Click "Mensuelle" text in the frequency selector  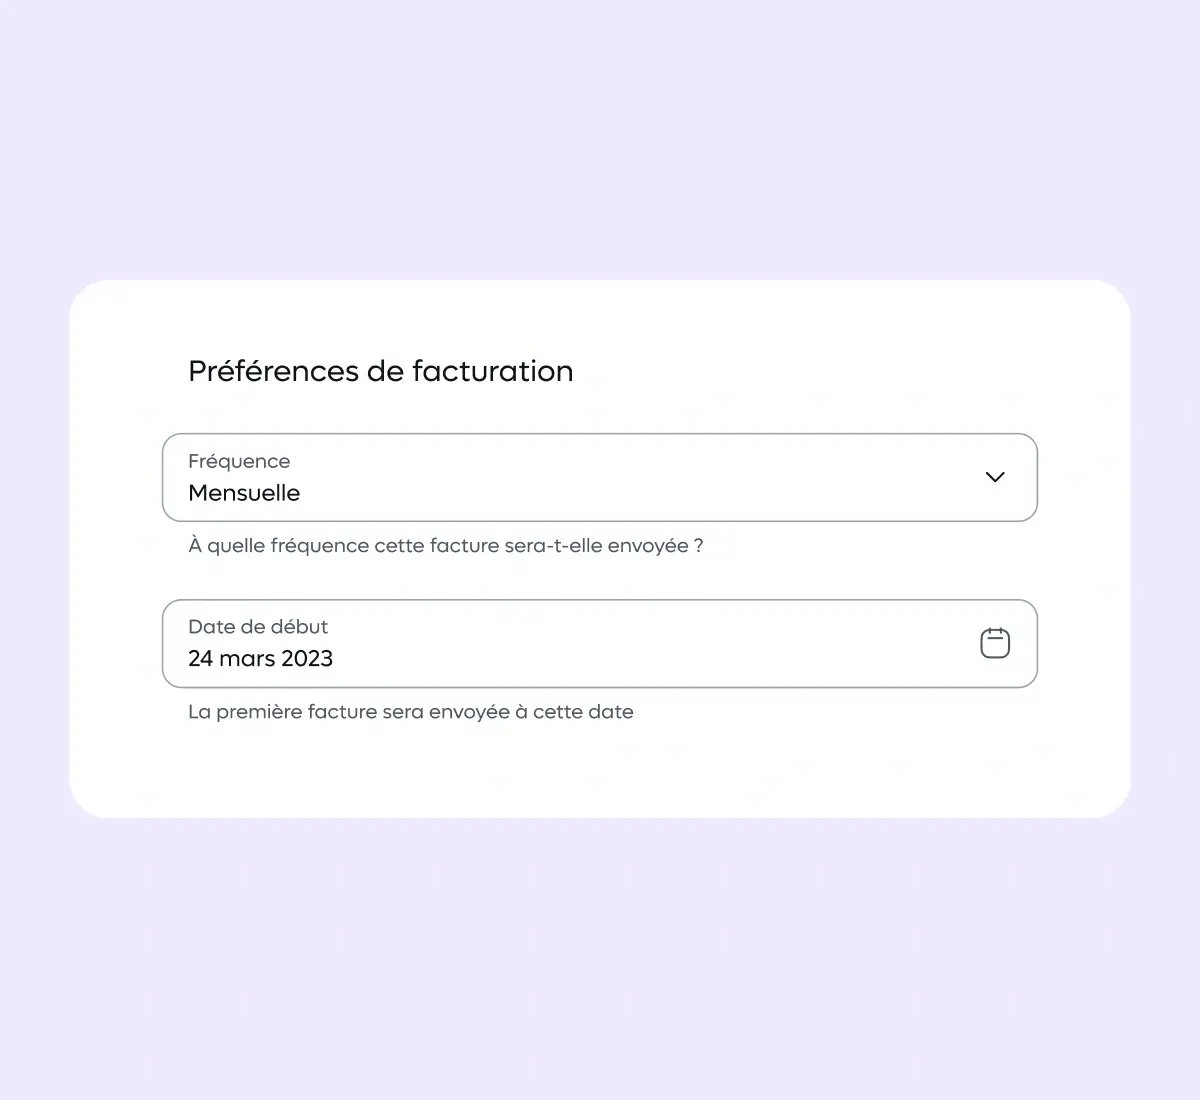(x=244, y=493)
